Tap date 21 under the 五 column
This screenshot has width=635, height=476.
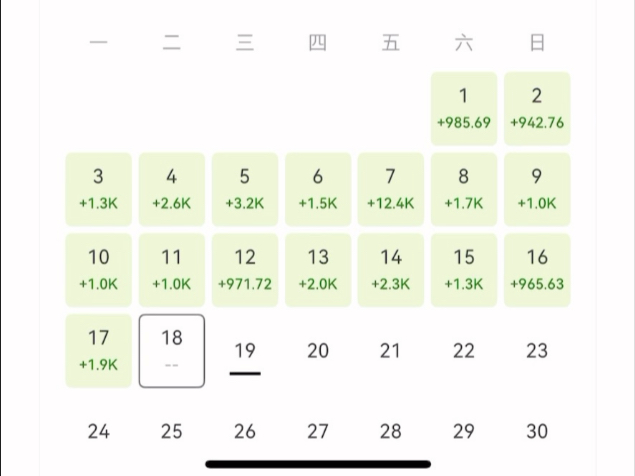(391, 351)
